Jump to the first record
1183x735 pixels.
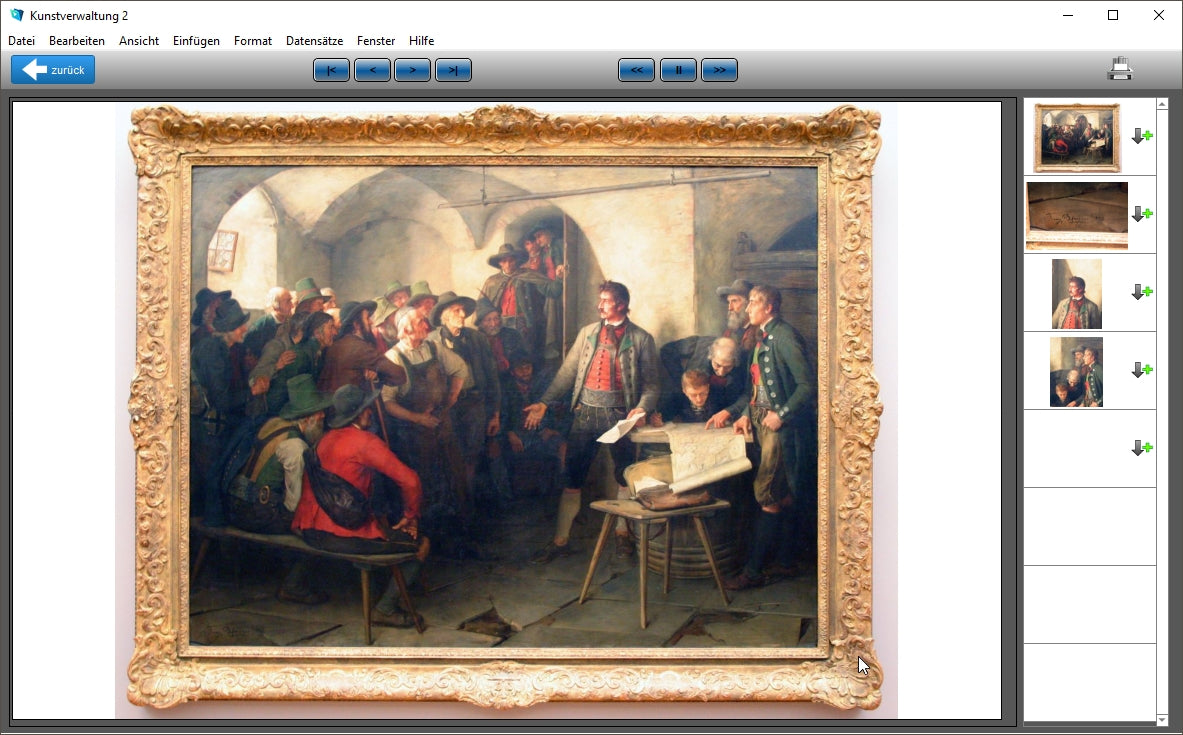331,70
